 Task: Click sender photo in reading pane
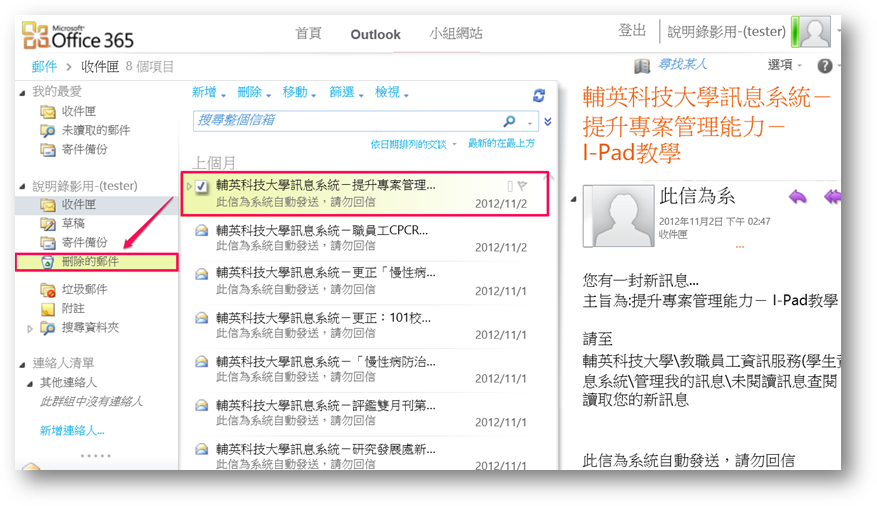tap(619, 216)
